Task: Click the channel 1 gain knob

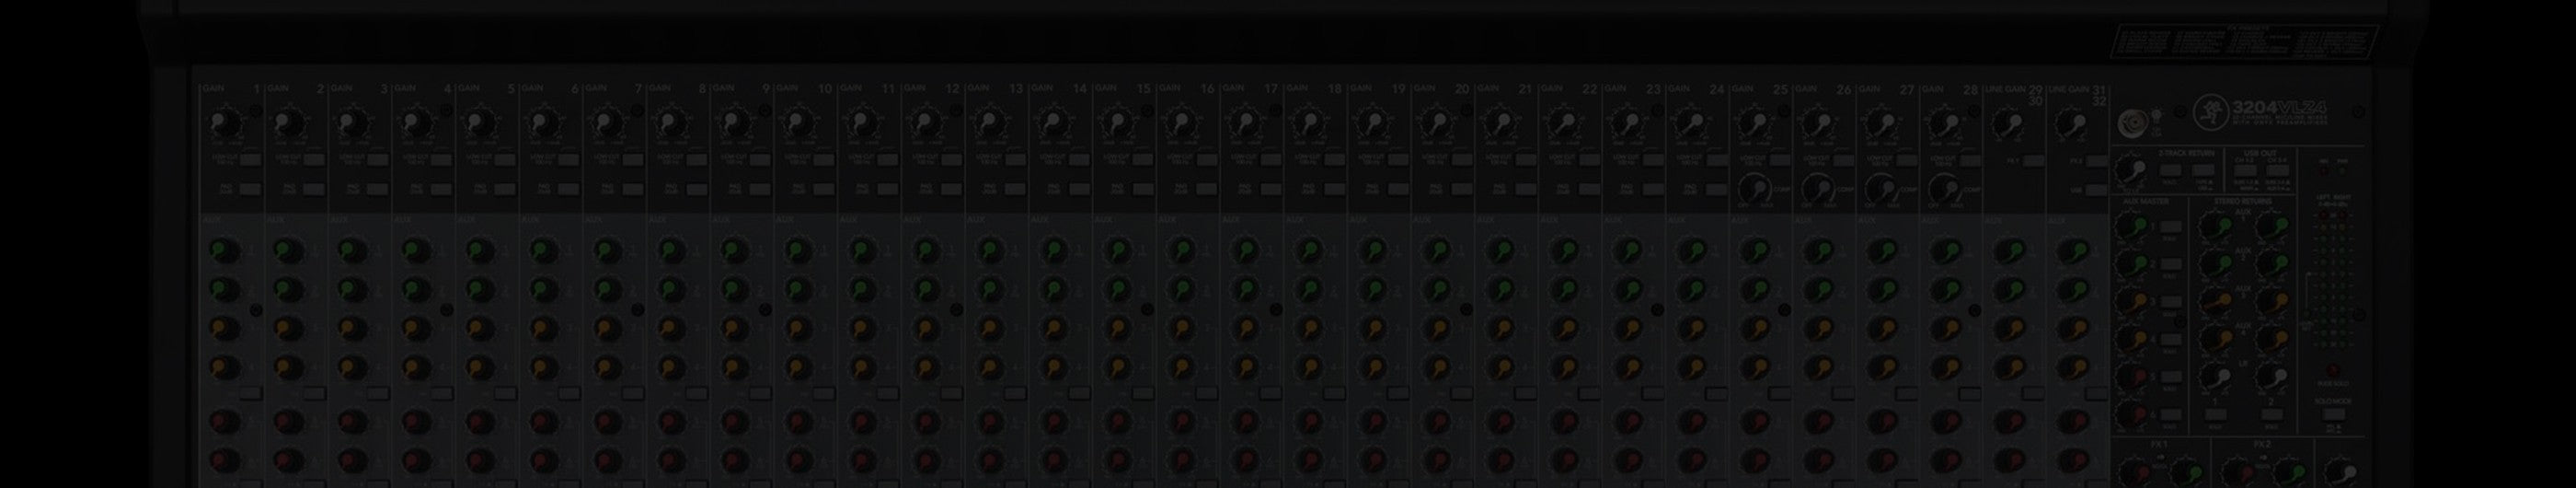Action: [x=223, y=125]
